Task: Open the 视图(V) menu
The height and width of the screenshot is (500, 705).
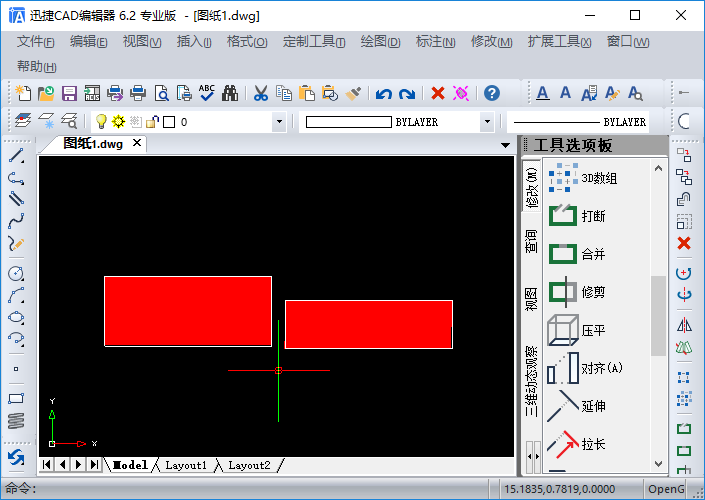Action: click(142, 42)
